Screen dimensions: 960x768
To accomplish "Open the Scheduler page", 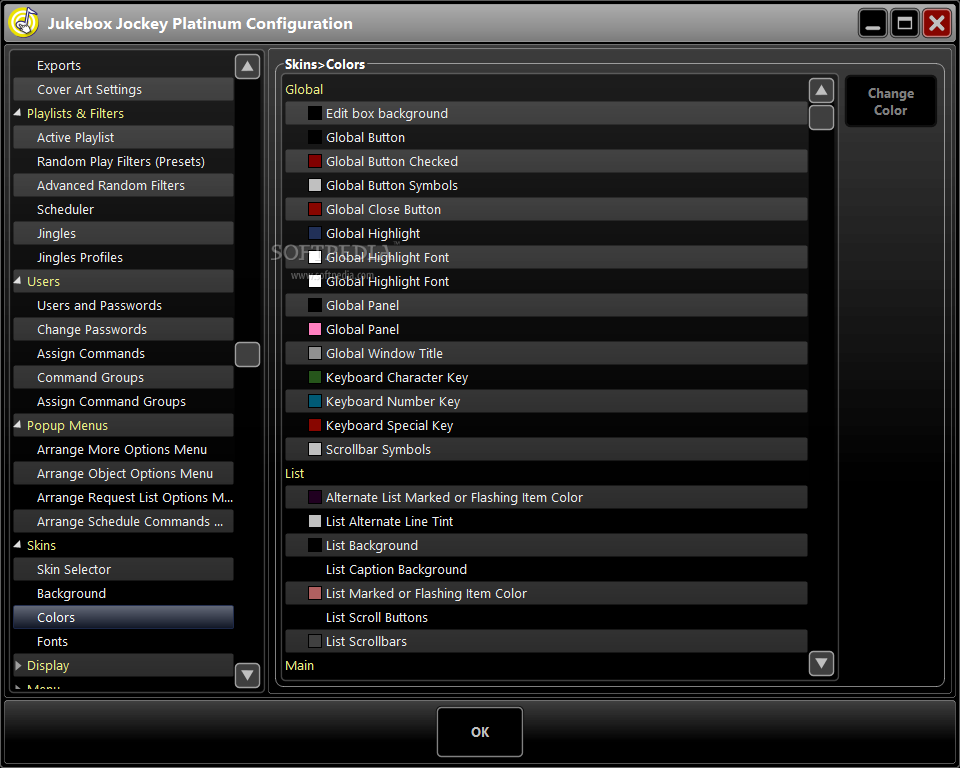I will click(123, 209).
